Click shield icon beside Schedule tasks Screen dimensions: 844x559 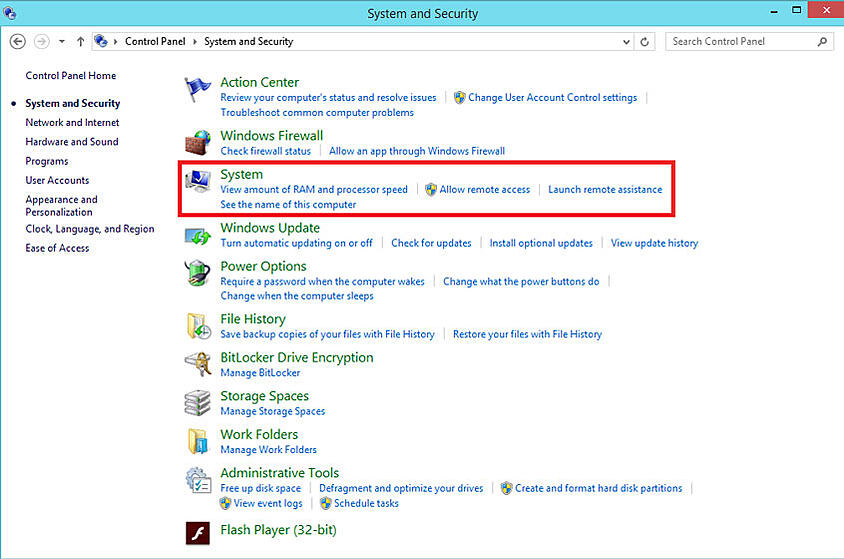326,503
